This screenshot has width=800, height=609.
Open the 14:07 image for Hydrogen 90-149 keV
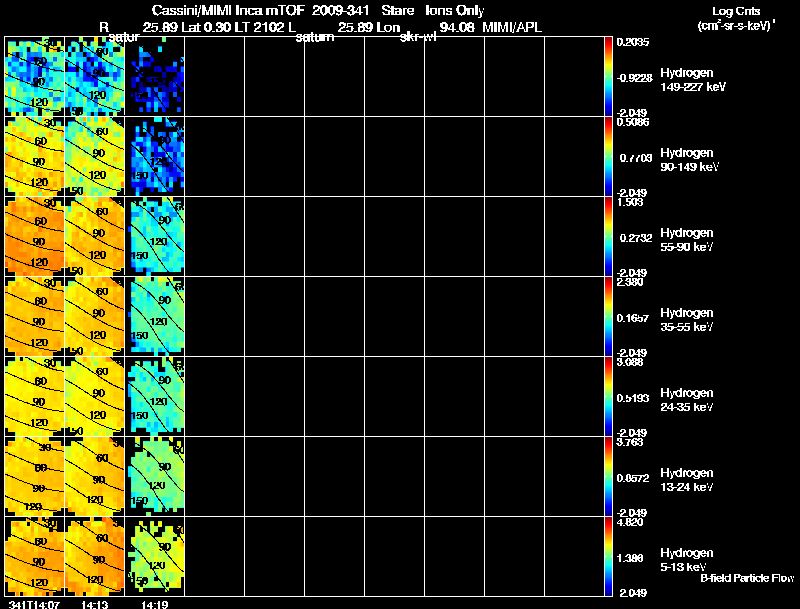coord(35,156)
